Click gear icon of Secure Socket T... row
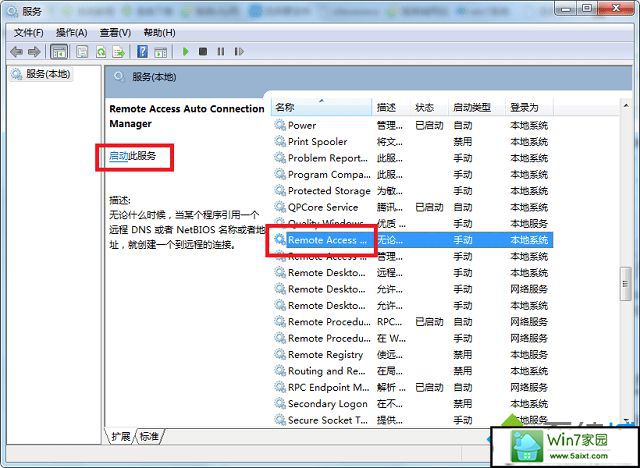Screen dimensions: 640x468 point(280,419)
